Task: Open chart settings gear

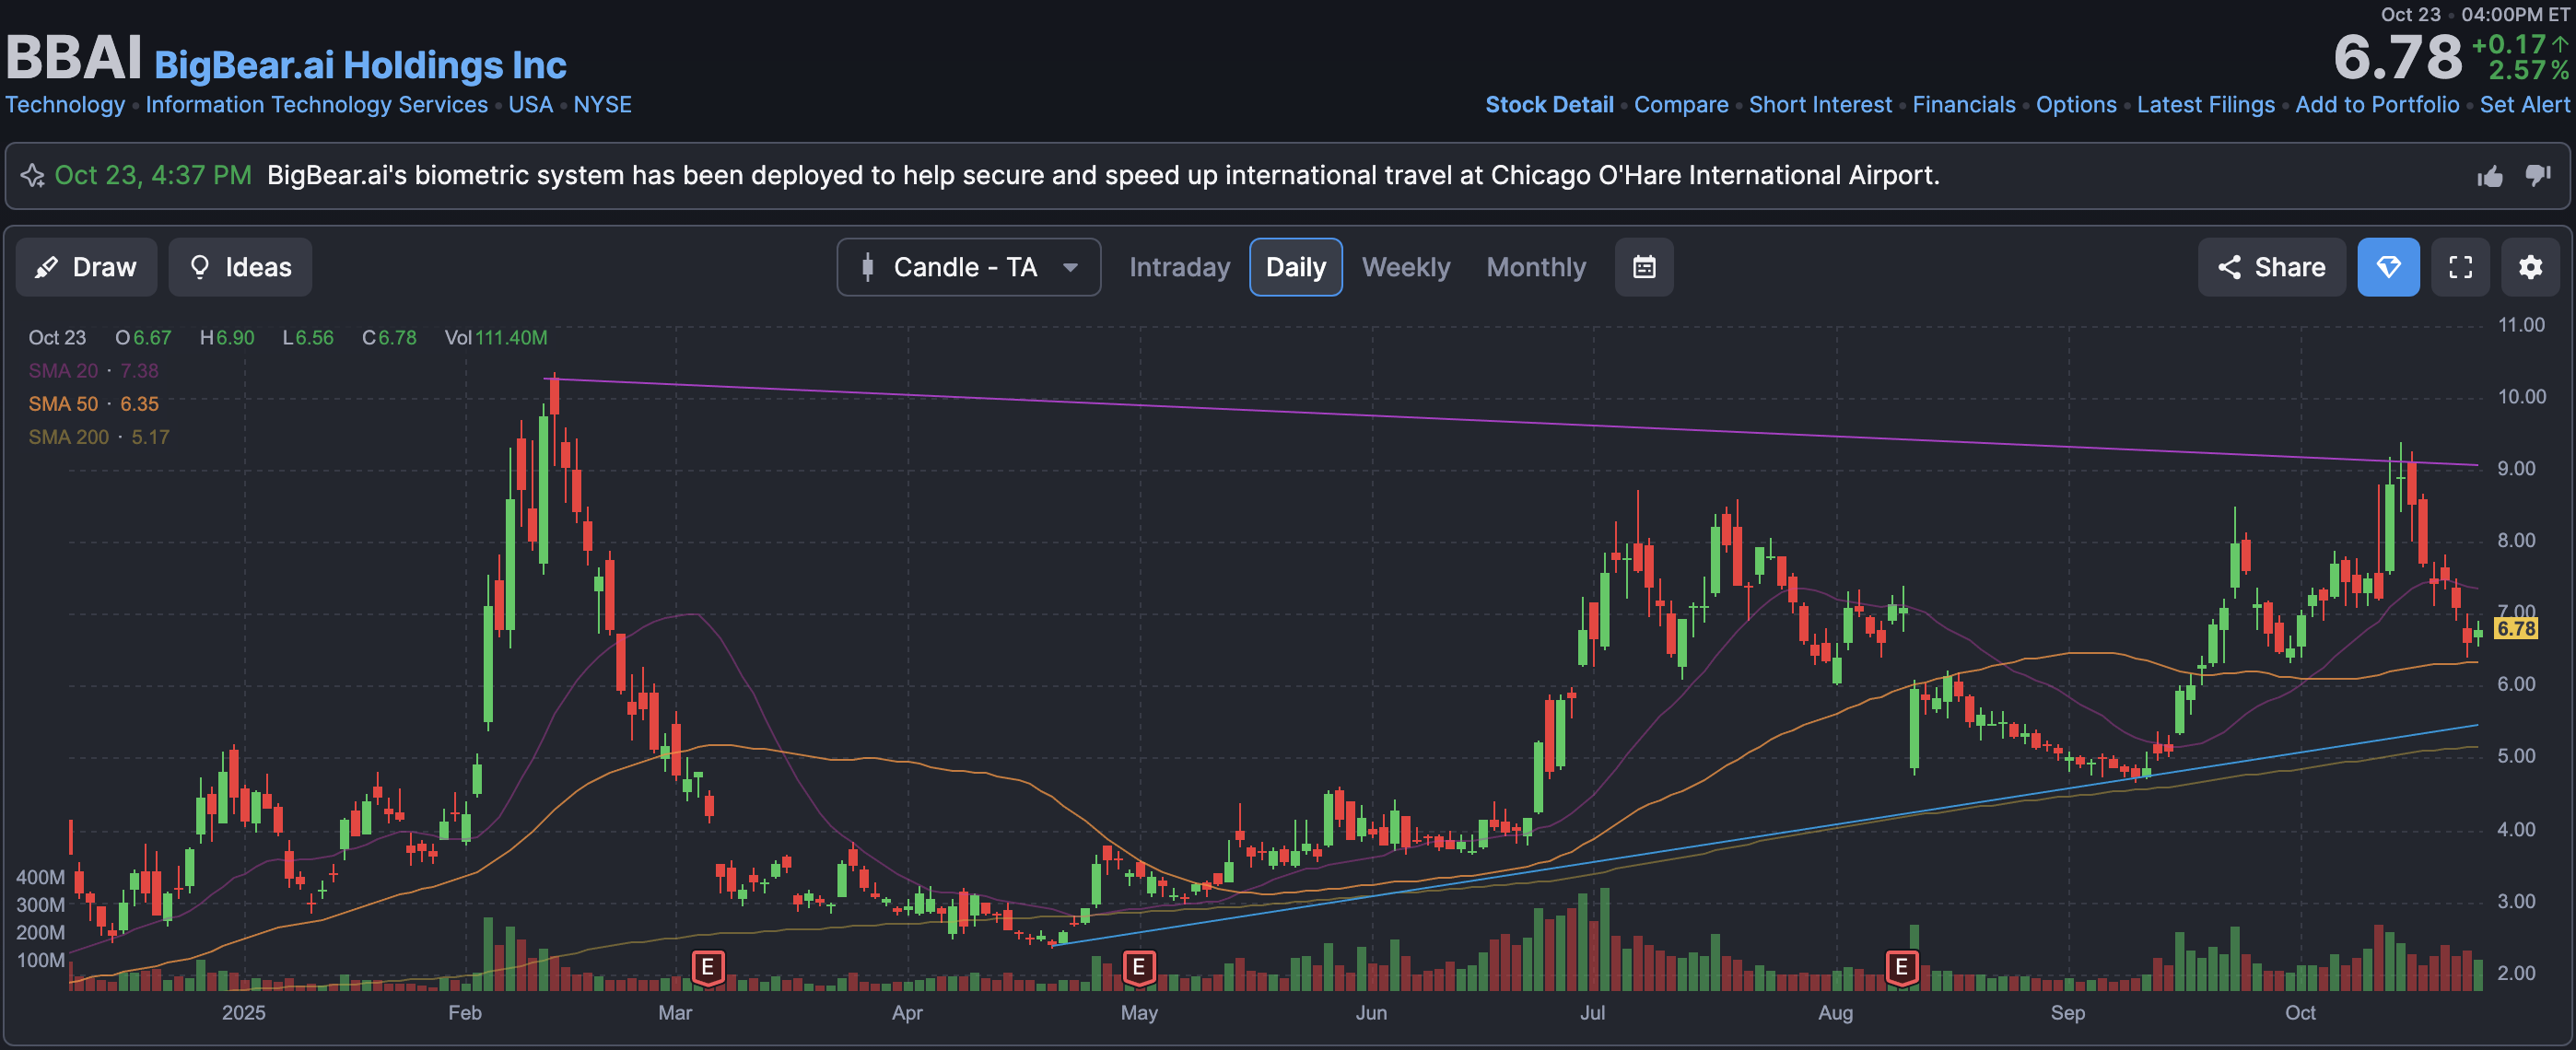Action: pos(2529,267)
